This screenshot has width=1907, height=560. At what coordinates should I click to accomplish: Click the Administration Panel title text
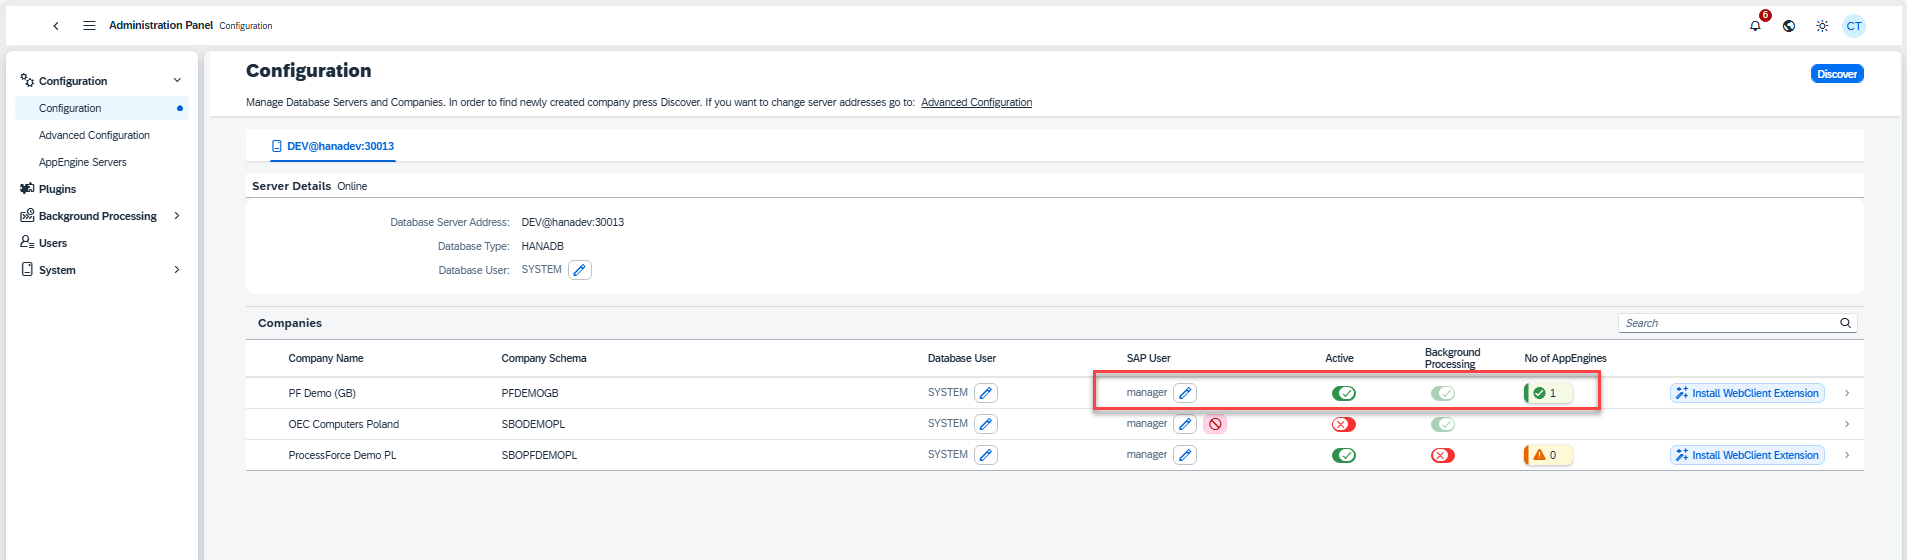(x=161, y=25)
